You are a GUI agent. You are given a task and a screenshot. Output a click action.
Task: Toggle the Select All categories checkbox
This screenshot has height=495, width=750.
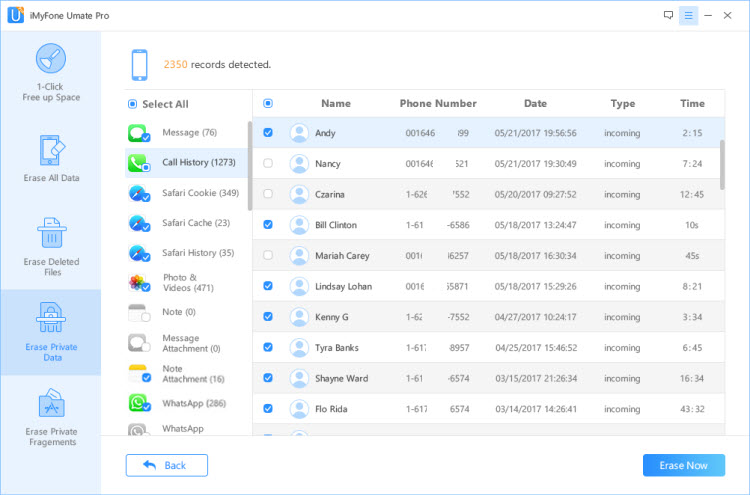pyautogui.click(x=132, y=104)
